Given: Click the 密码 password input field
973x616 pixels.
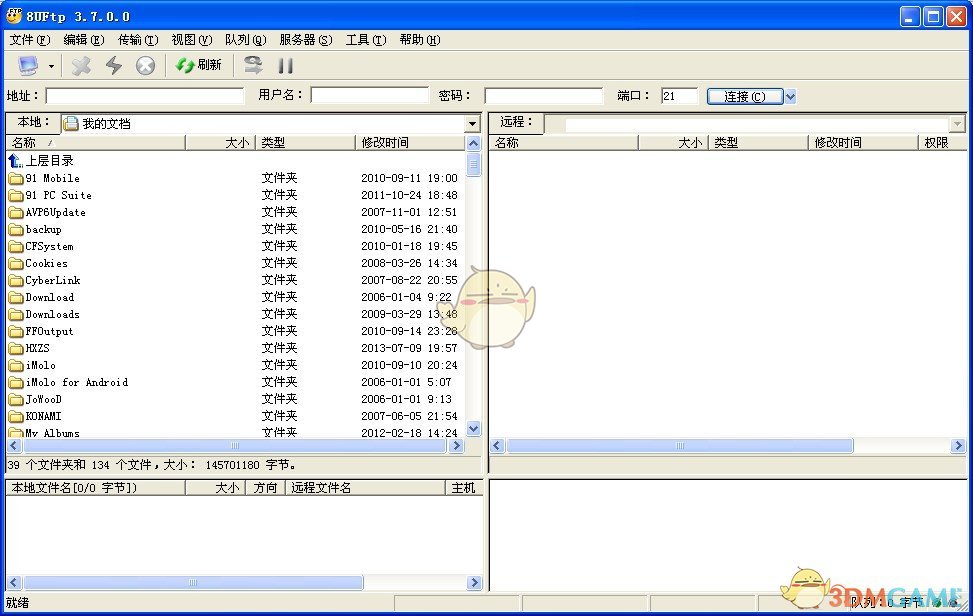Looking at the screenshot, I should point(545,94).
